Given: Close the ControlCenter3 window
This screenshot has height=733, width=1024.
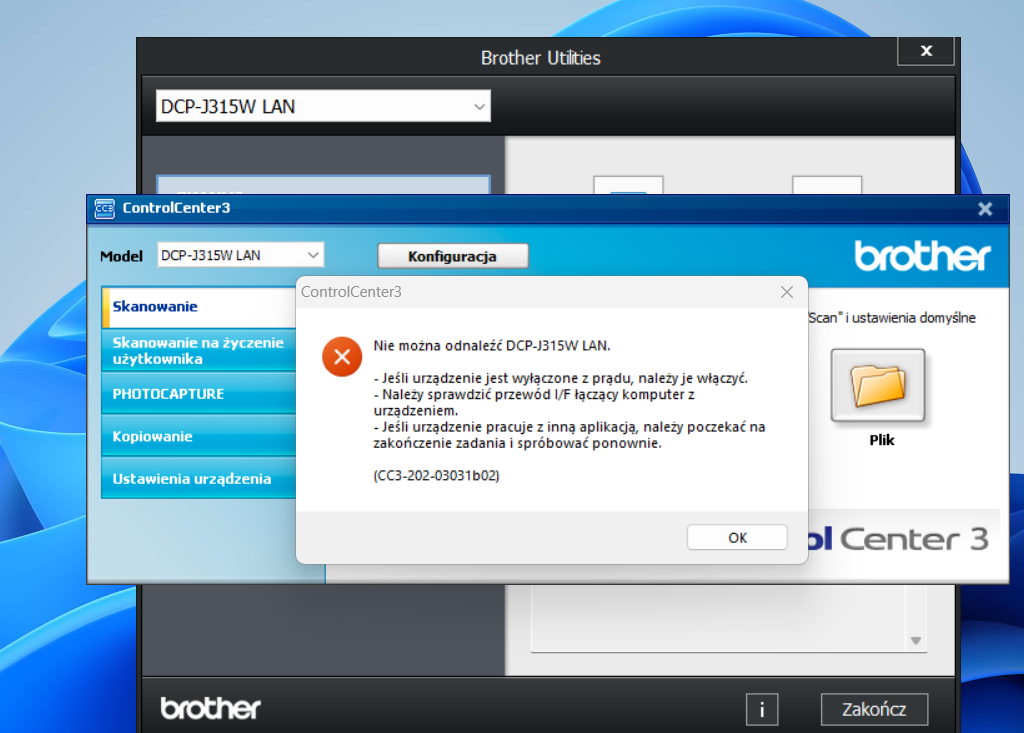Looking at the screenshot, I should [985, 208].
